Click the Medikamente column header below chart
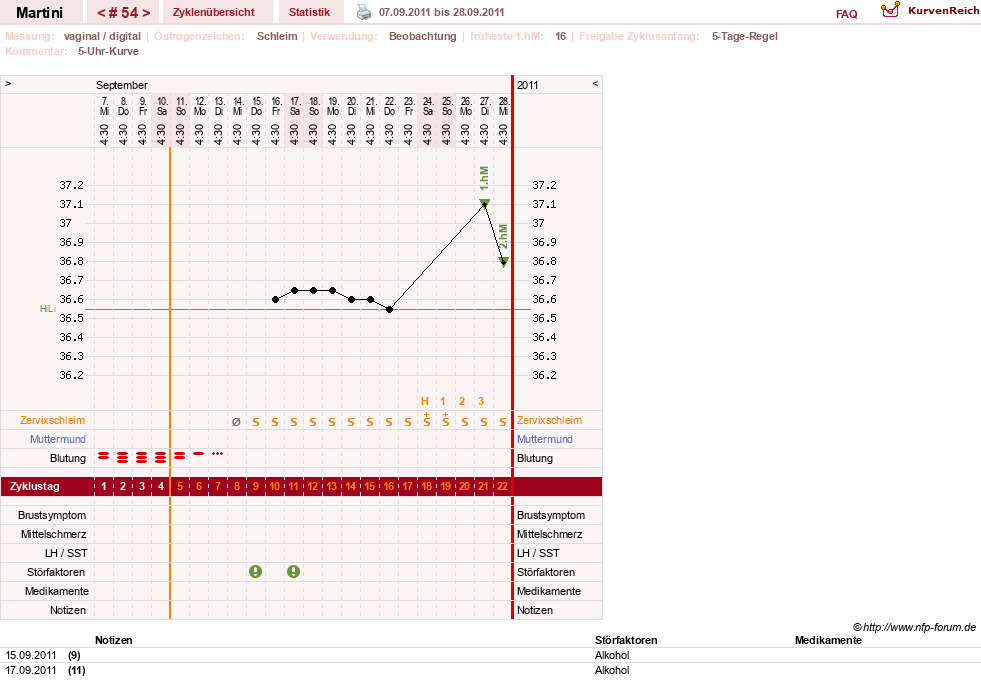This screenshot has height=699, width=981. pyautogui.click(x=828, y=640)
